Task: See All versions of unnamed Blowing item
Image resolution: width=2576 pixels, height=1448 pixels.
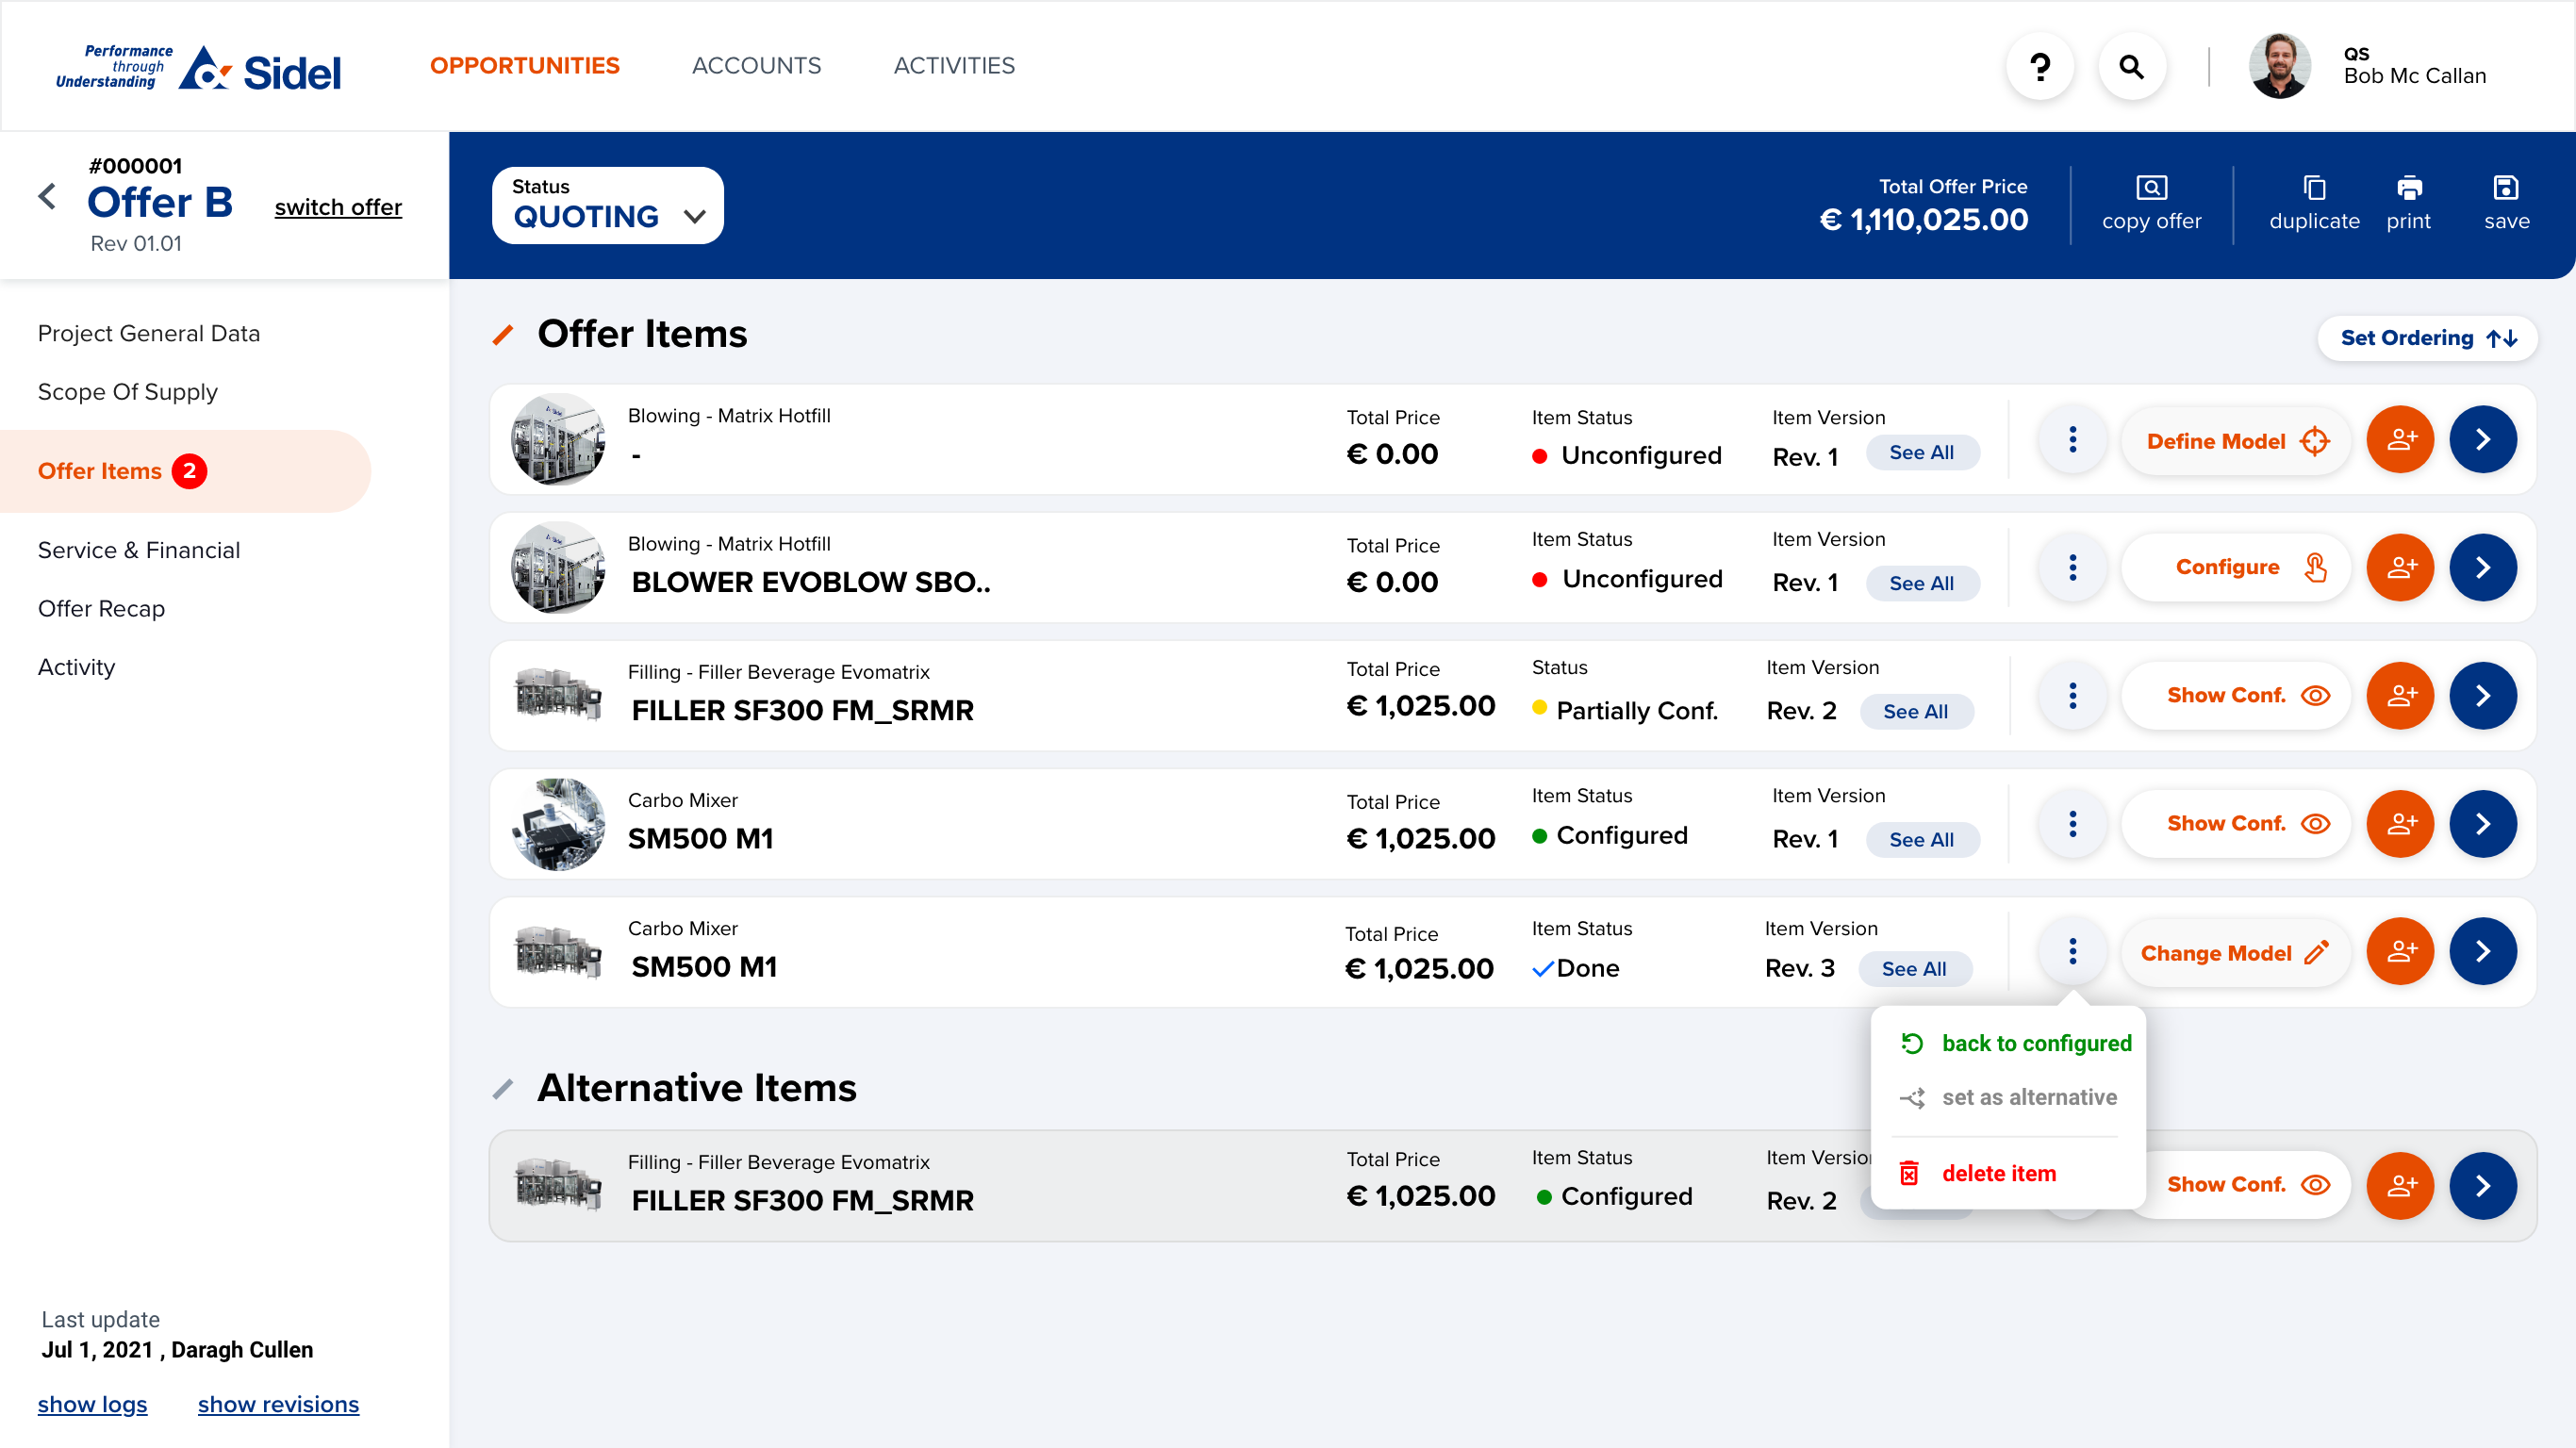Action: 1921,453
